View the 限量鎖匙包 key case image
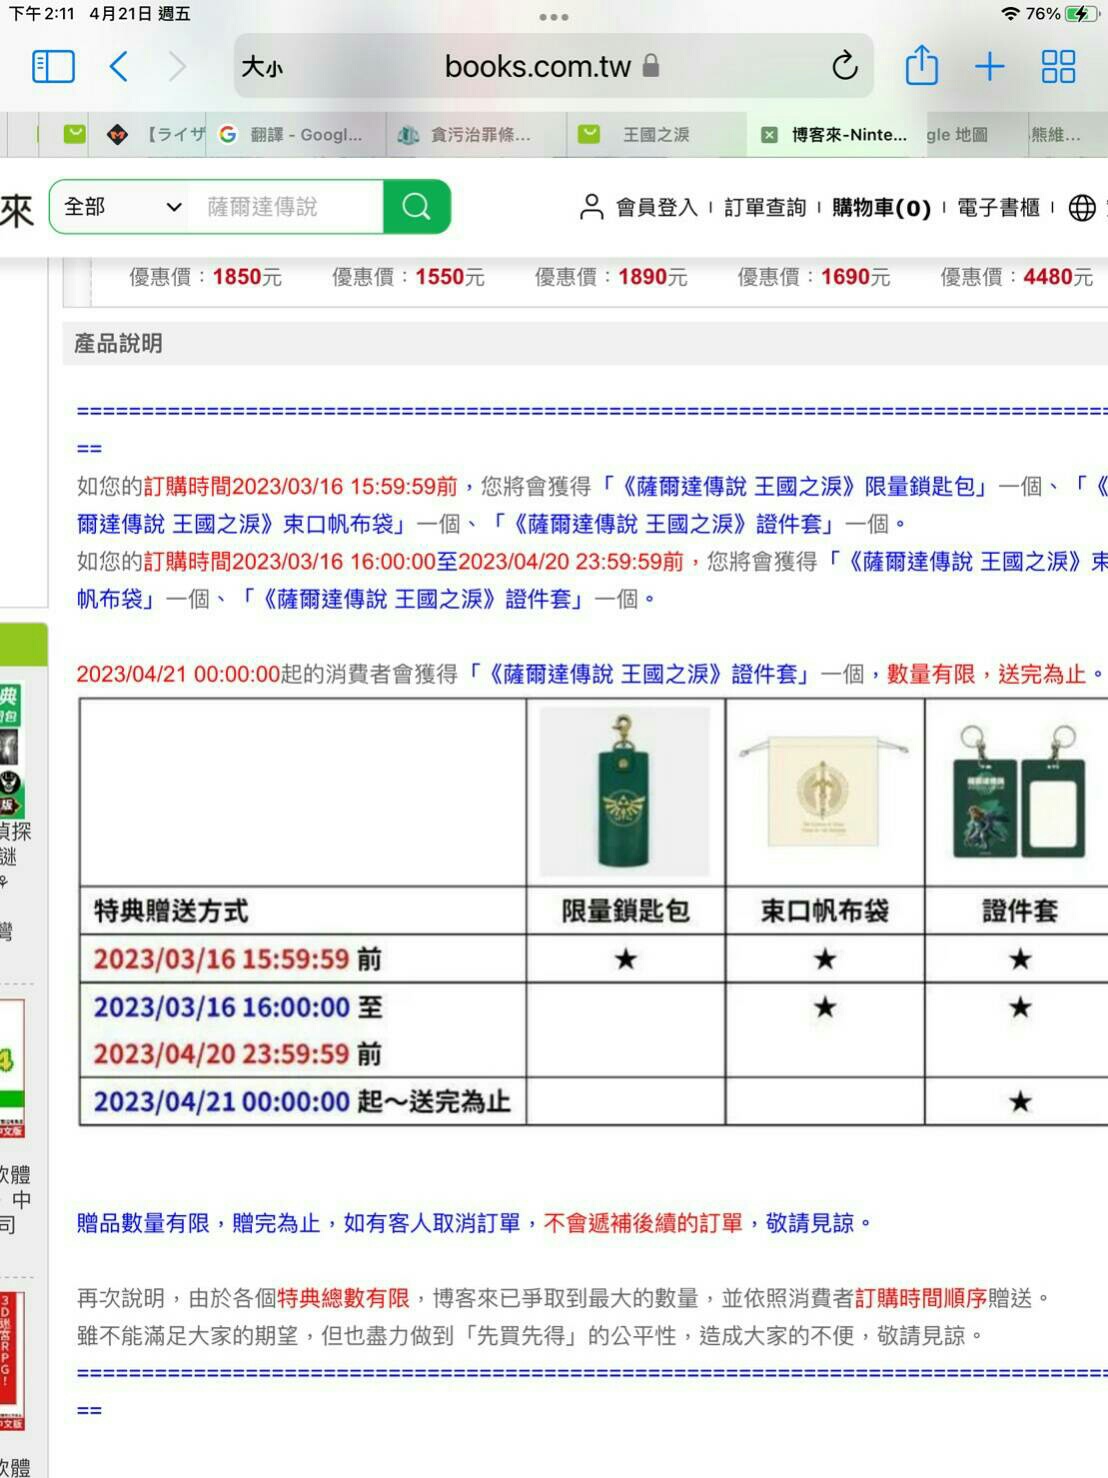Image resolution: width=1108 pixels, height=1478 pixels. pyautogui.click(x=625, y=792)
